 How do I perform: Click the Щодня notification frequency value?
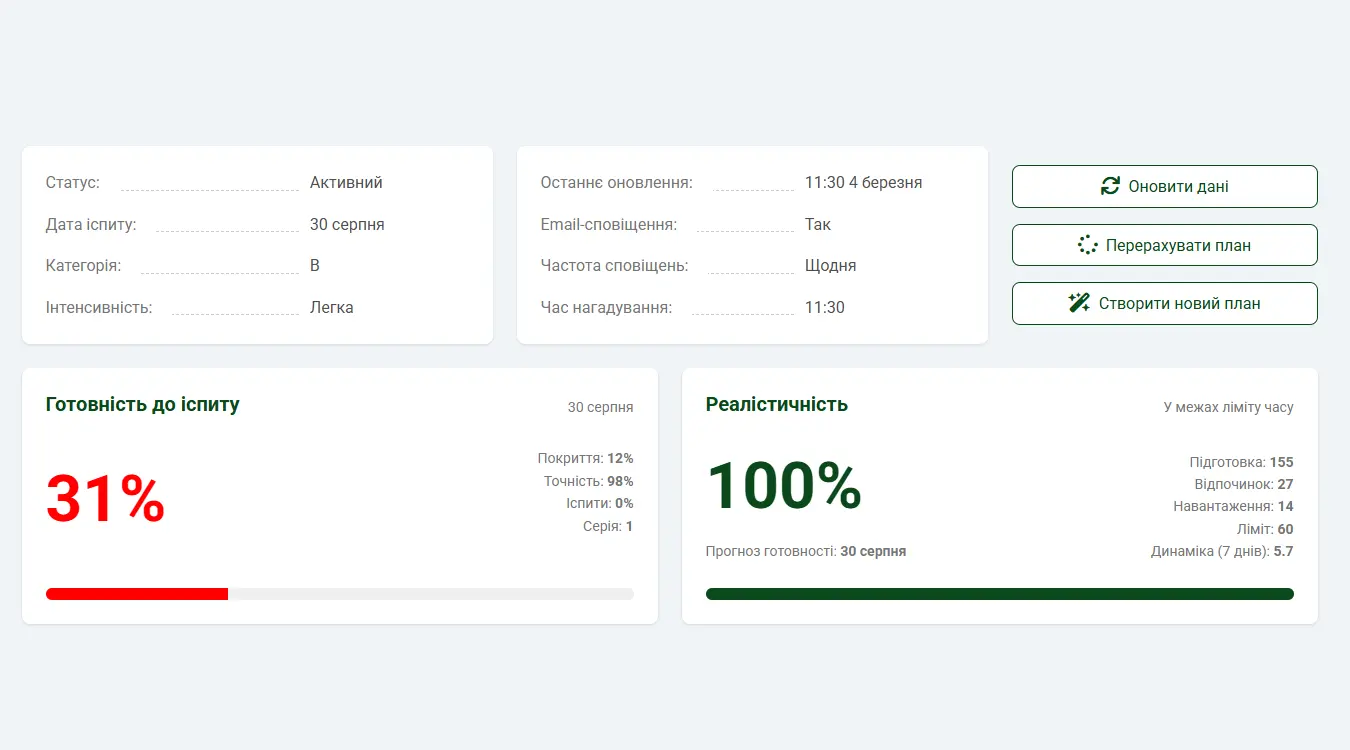tap(830, 266)
